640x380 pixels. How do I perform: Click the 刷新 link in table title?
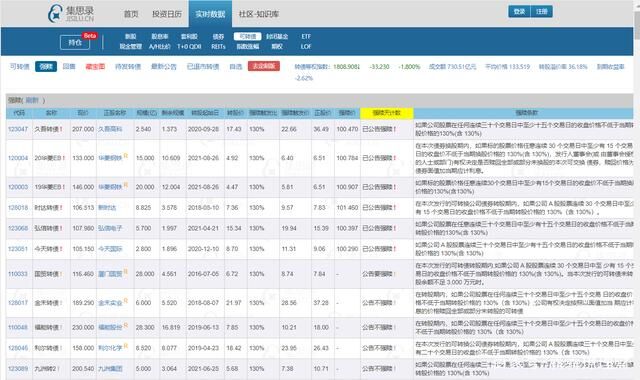[32, 100]
